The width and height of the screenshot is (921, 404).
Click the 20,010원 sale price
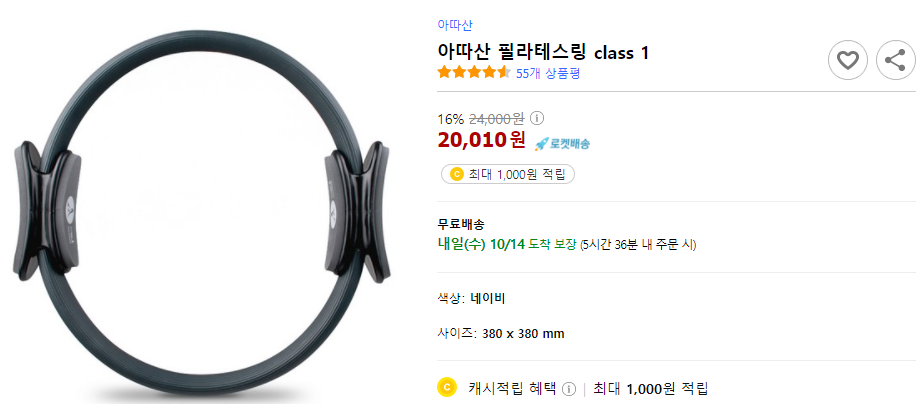tap(482, 140)
